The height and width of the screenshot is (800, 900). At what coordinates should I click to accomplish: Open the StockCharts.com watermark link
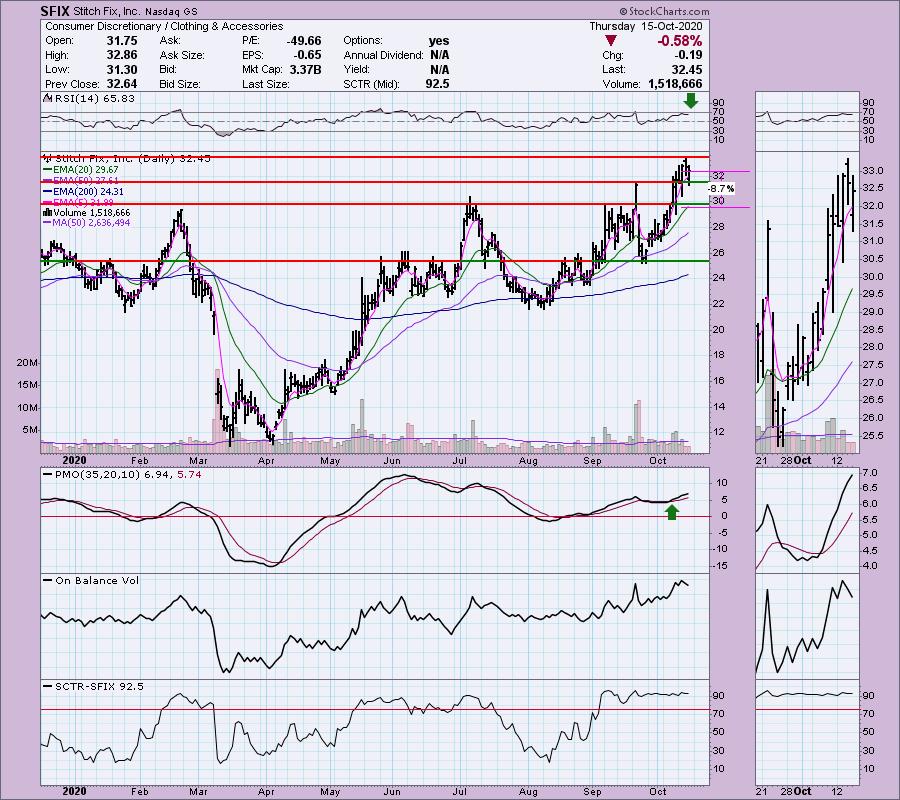coord(664,11)
